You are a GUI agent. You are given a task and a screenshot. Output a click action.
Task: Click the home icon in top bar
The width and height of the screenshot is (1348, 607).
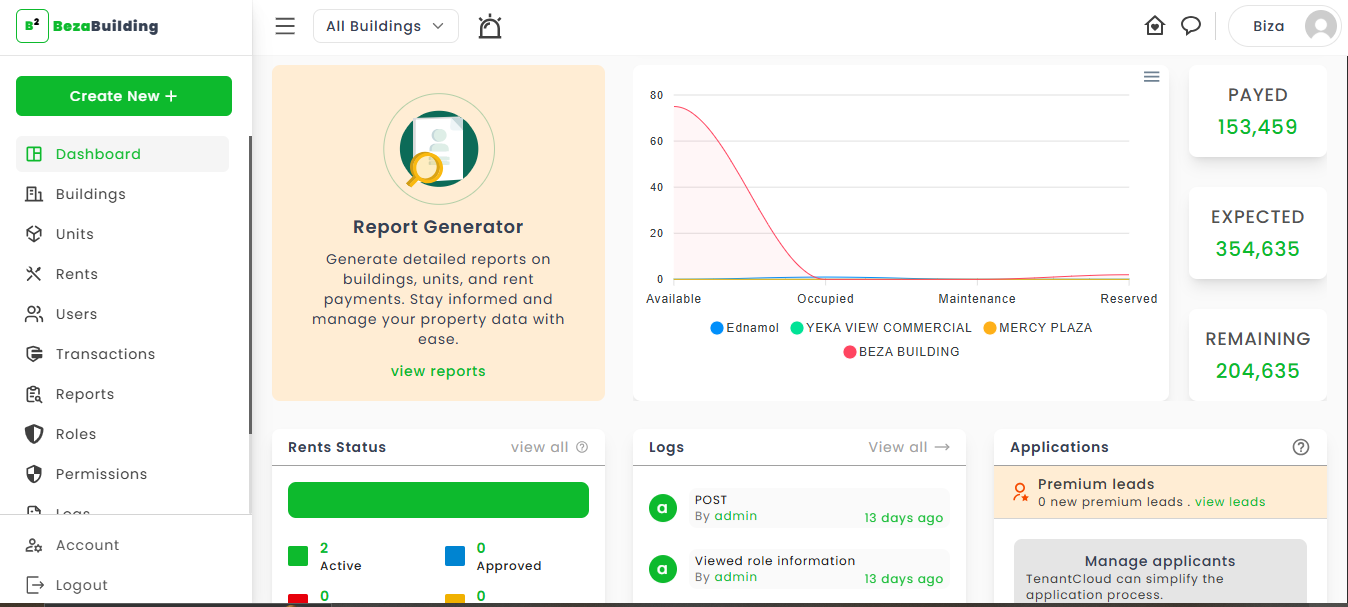coord(1155,26)
